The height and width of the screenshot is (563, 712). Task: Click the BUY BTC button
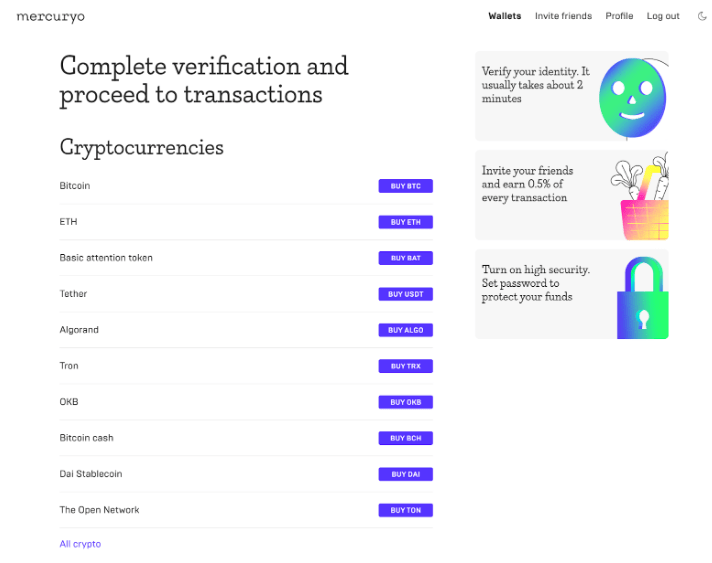[405, 186]
